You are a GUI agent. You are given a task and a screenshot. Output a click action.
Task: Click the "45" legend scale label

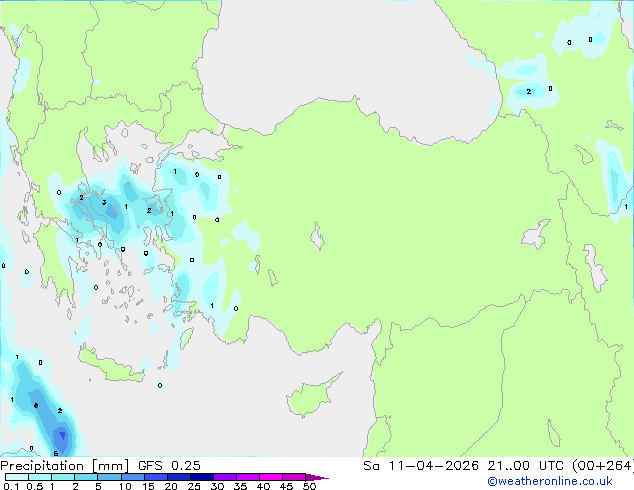pos(286,486)
